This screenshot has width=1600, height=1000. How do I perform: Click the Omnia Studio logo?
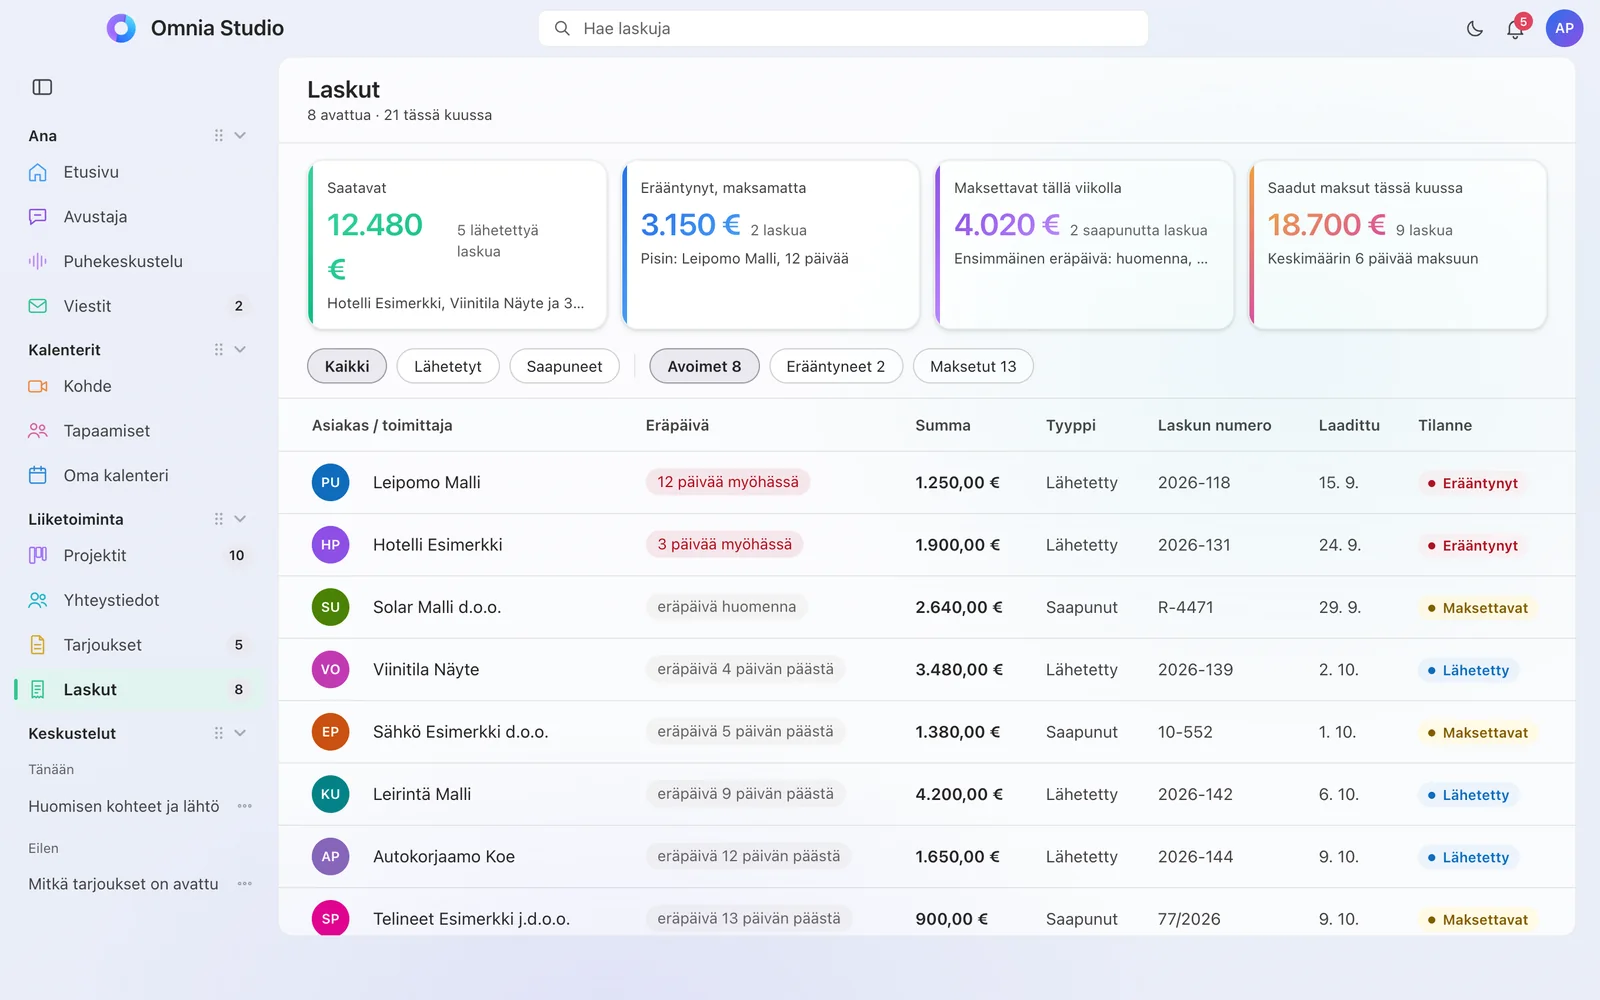click(121, 28)
